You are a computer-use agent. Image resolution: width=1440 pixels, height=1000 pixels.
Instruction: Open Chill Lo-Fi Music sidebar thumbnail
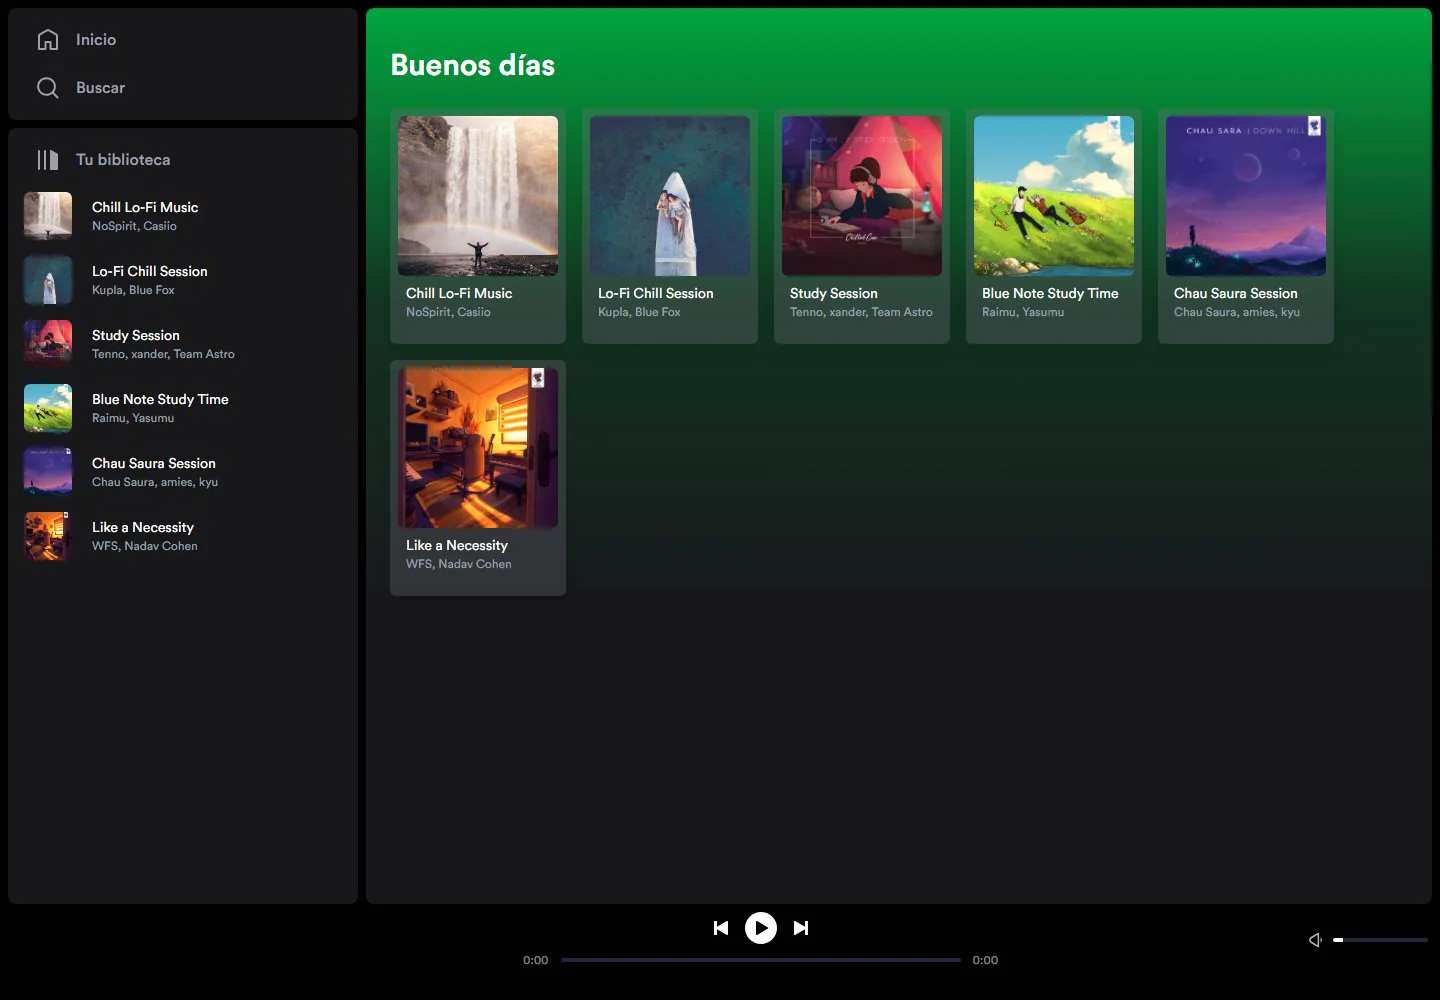(48, 216)
